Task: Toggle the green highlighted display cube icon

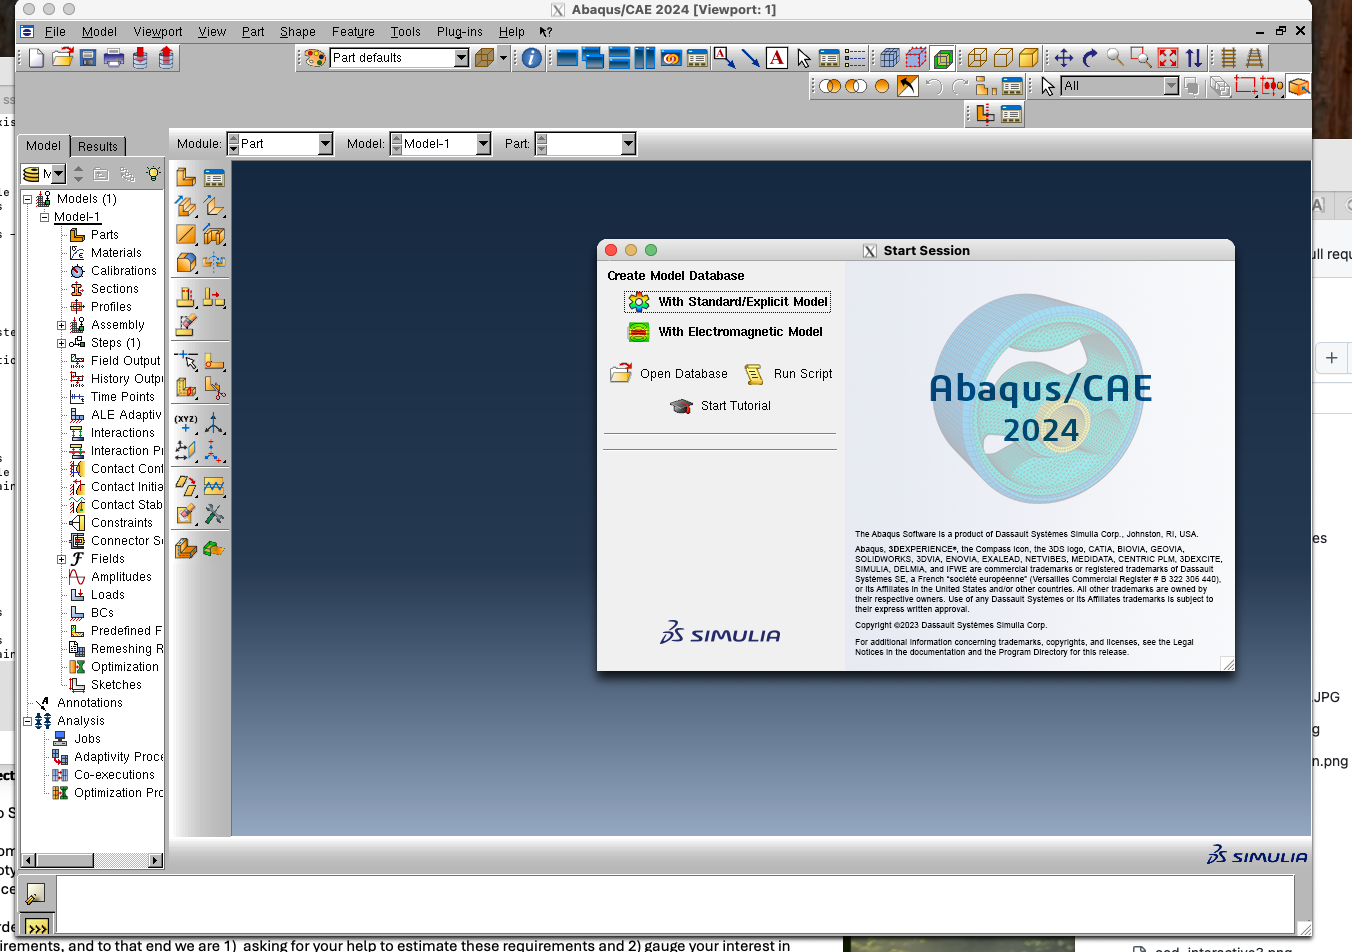Action: pyautogui.click(x=942, y=58)
